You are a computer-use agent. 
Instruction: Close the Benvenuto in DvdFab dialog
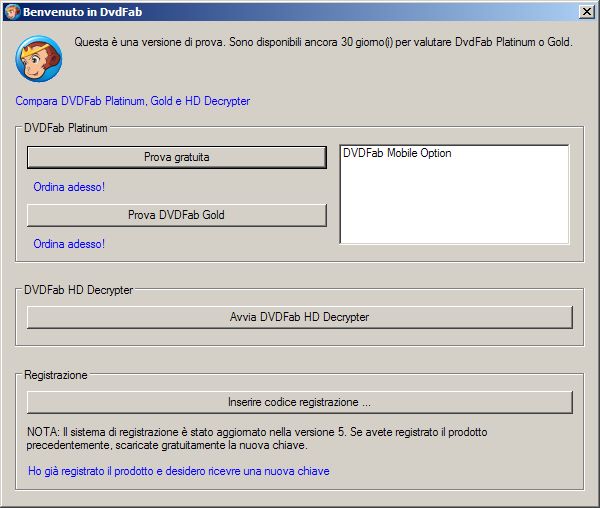586,11
